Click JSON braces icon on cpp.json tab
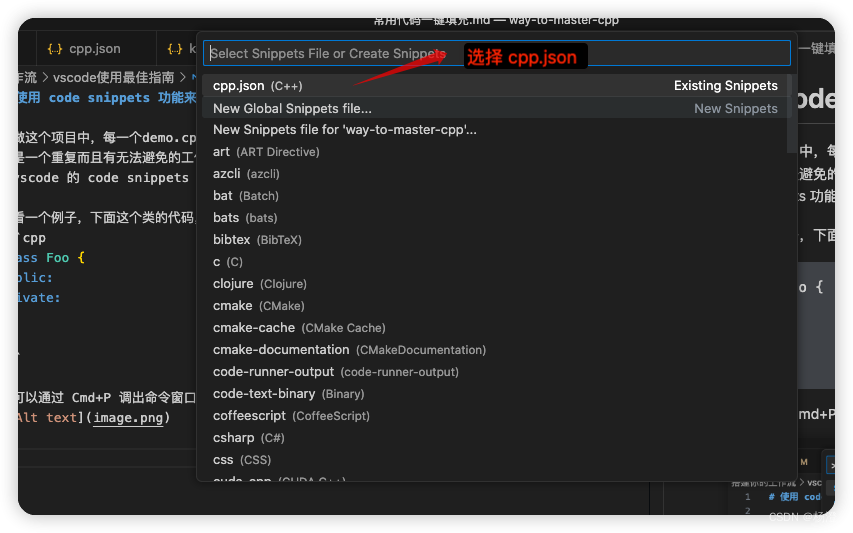853x533 pixels. [x=55, y=49]
